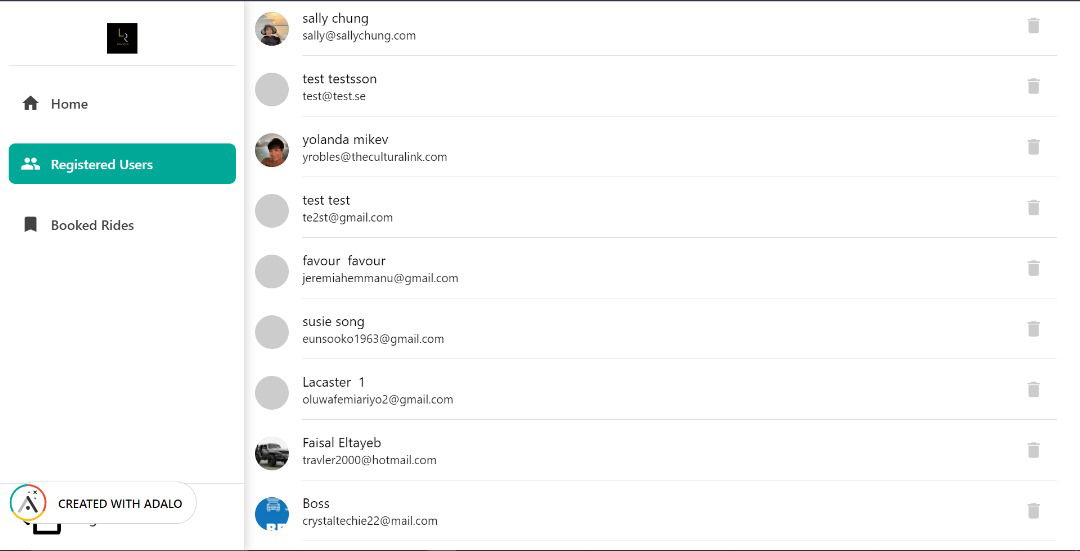Click the app logo in the sidebar
1080x551 pixels.
coord(122,38)
